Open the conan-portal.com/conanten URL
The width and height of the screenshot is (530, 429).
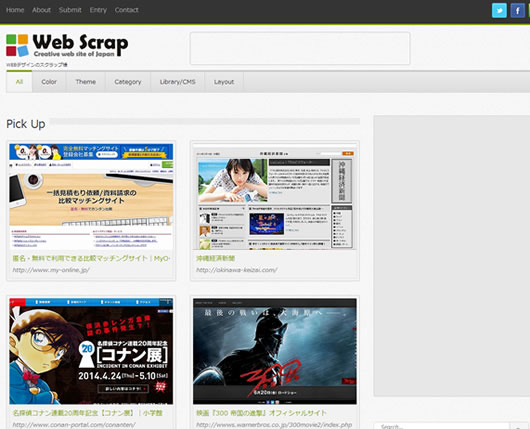click(x=74, y=425)
